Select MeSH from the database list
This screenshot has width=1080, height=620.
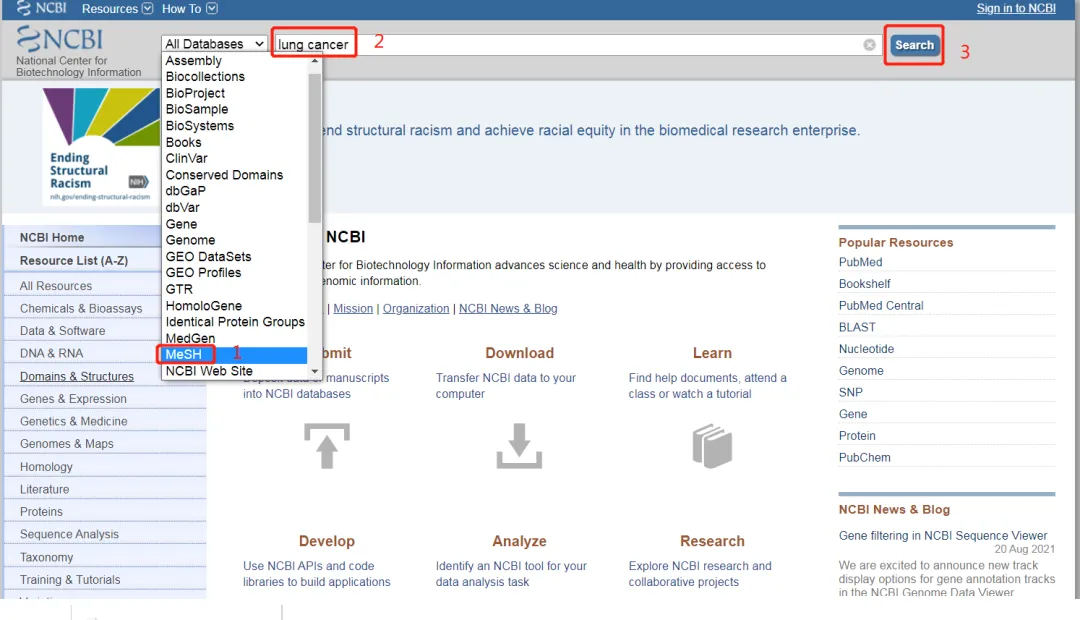coord(234,354)
